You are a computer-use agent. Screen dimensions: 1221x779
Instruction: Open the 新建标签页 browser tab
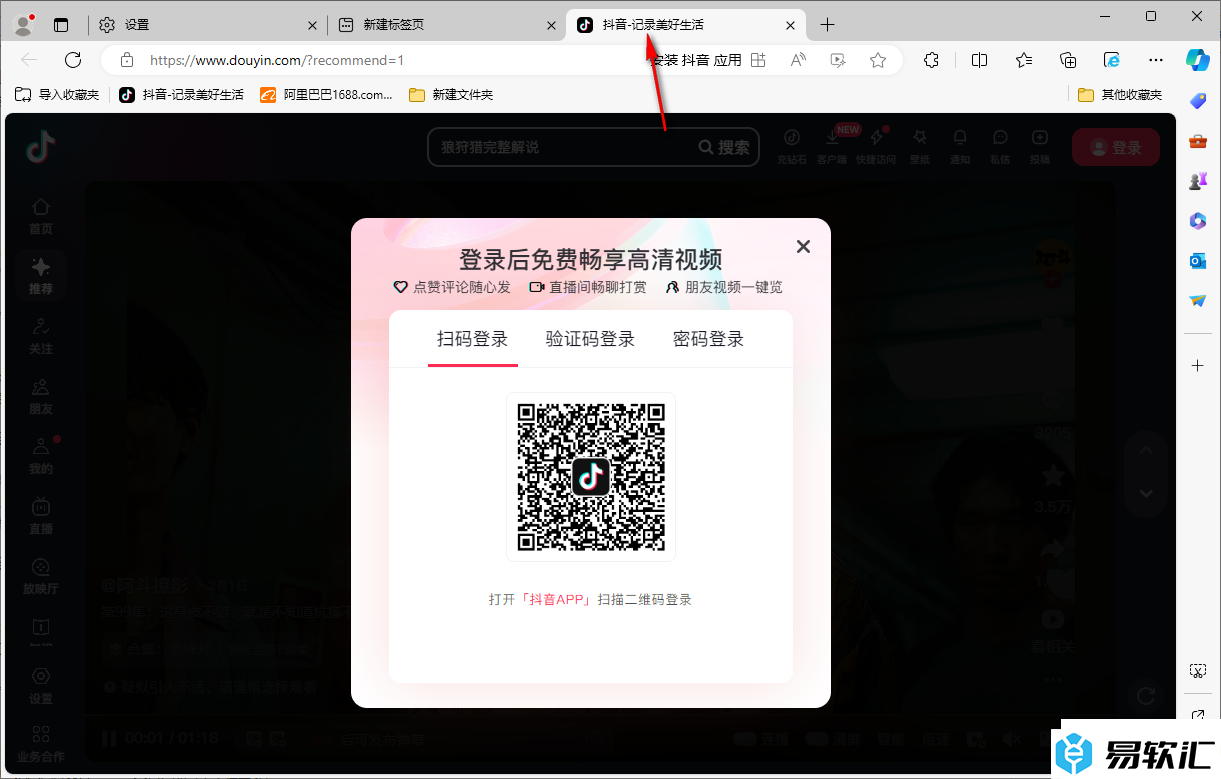point(446,25)
